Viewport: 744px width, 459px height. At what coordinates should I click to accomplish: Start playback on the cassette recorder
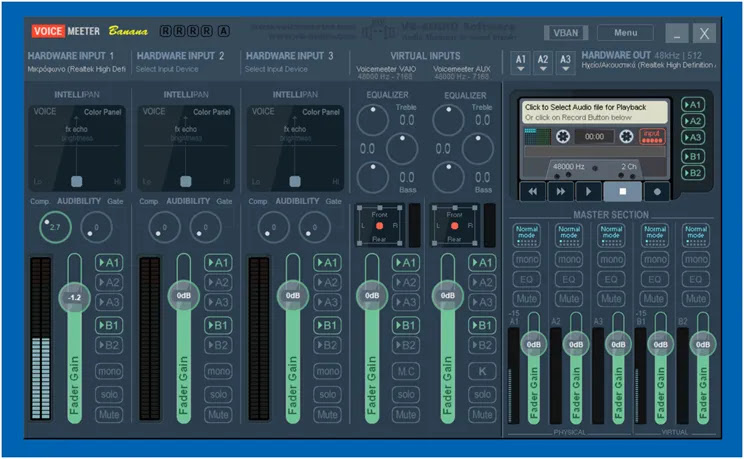[x=588, y=191]
